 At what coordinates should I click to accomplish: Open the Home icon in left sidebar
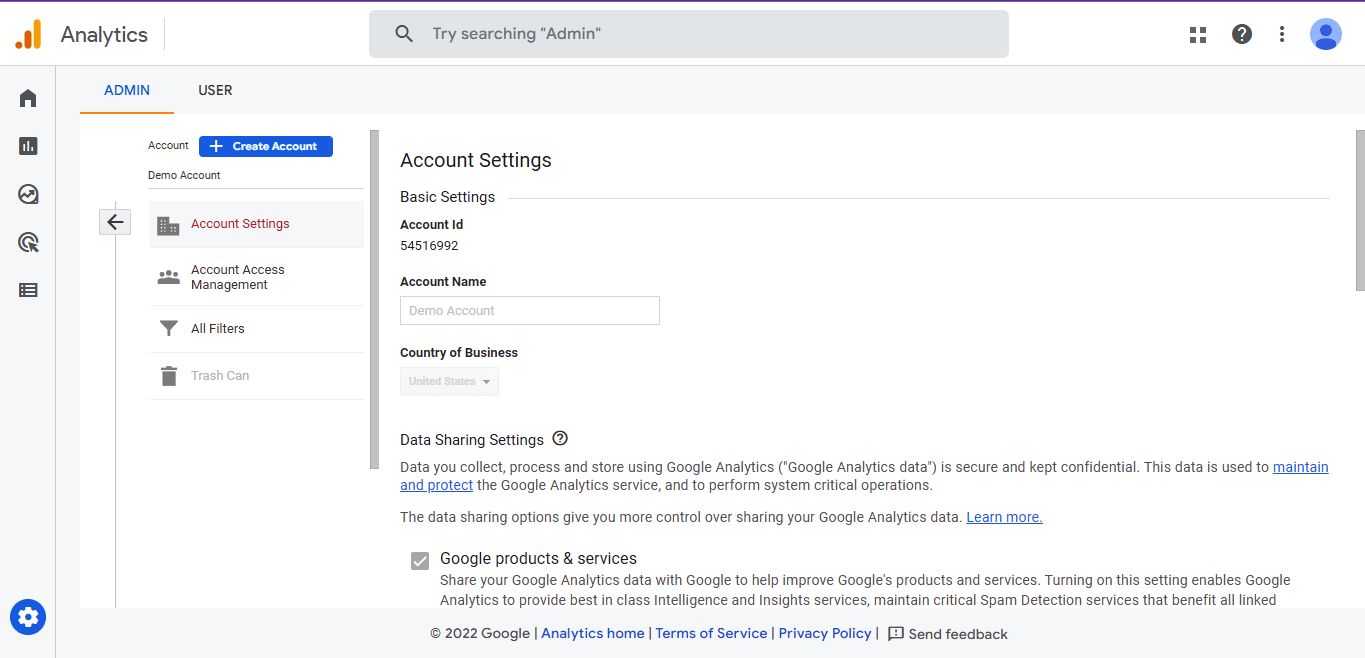coord(28,98)
